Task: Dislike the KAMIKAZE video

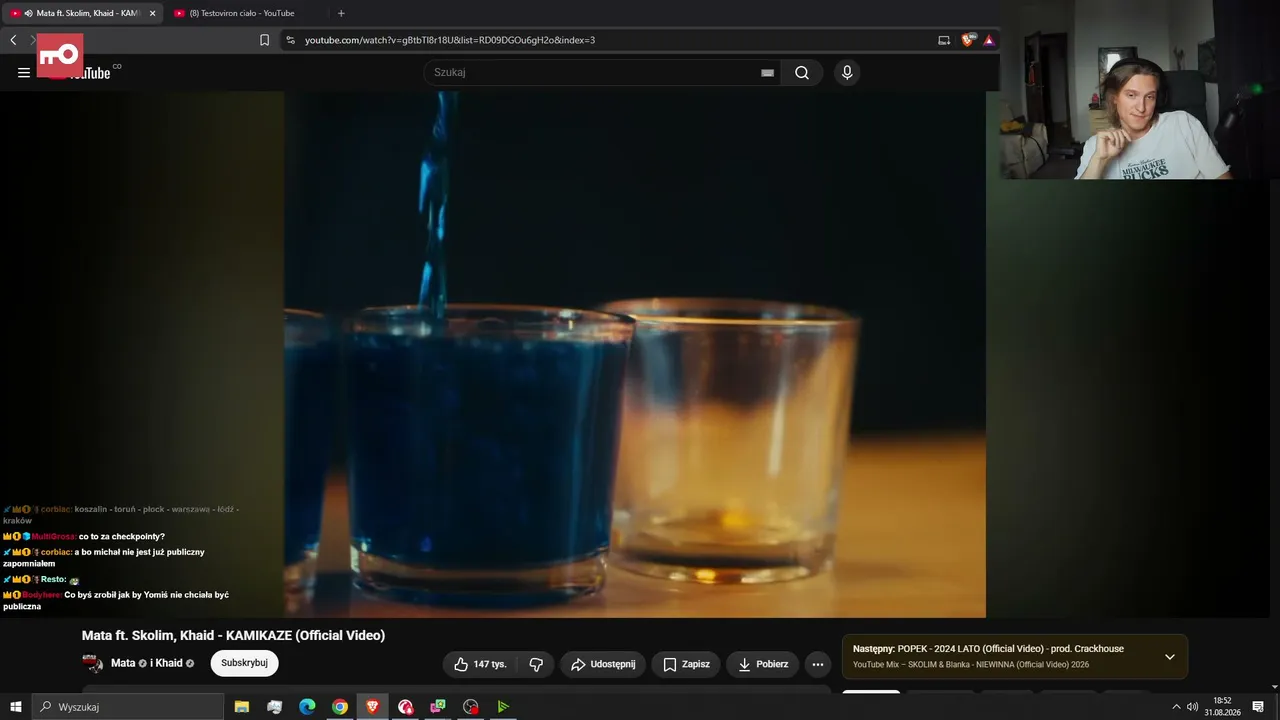Action: [536, 664]
